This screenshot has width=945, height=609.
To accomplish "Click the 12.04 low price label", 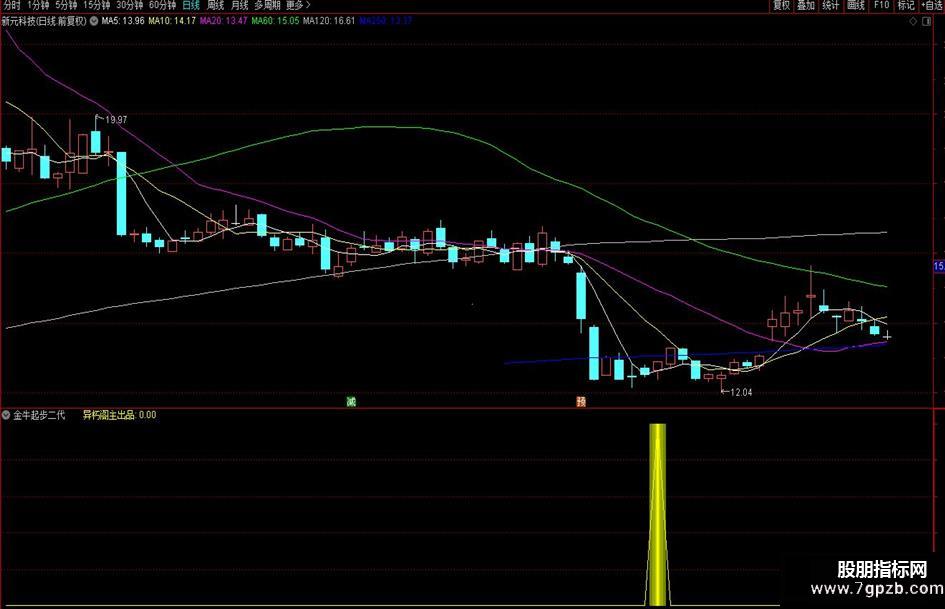I will 741,393.
